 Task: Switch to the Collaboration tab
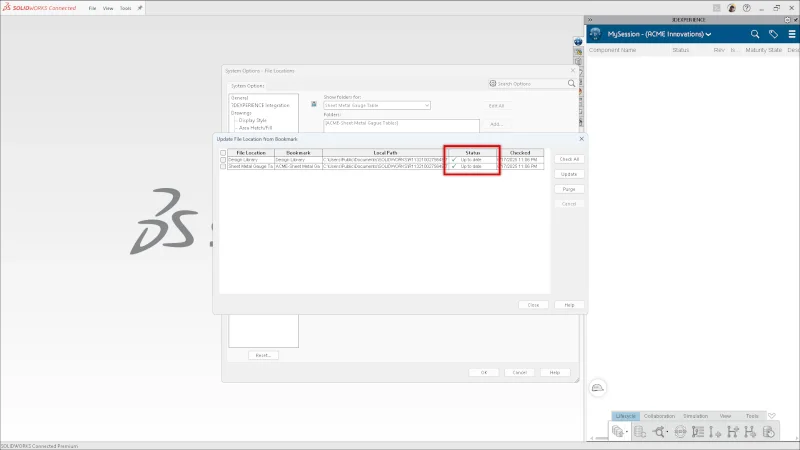coord(659,416)
